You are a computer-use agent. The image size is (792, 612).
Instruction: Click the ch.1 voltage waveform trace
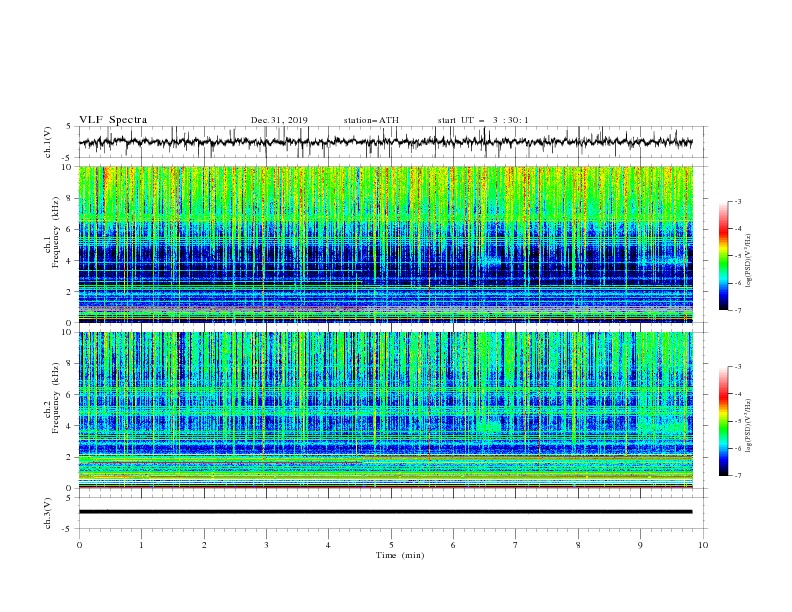point(385,142)
